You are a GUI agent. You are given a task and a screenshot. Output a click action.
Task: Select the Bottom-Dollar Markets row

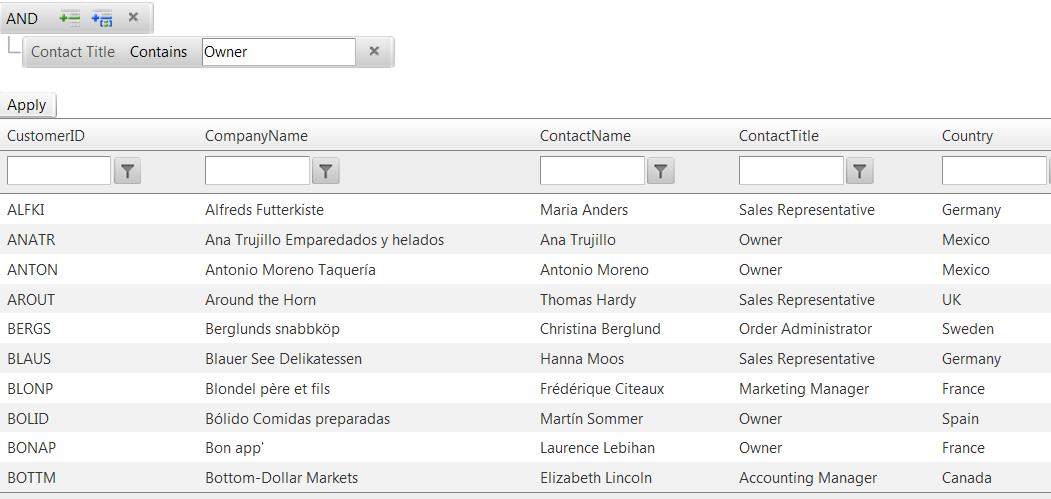pyautogui.click(x=281, y=478)
